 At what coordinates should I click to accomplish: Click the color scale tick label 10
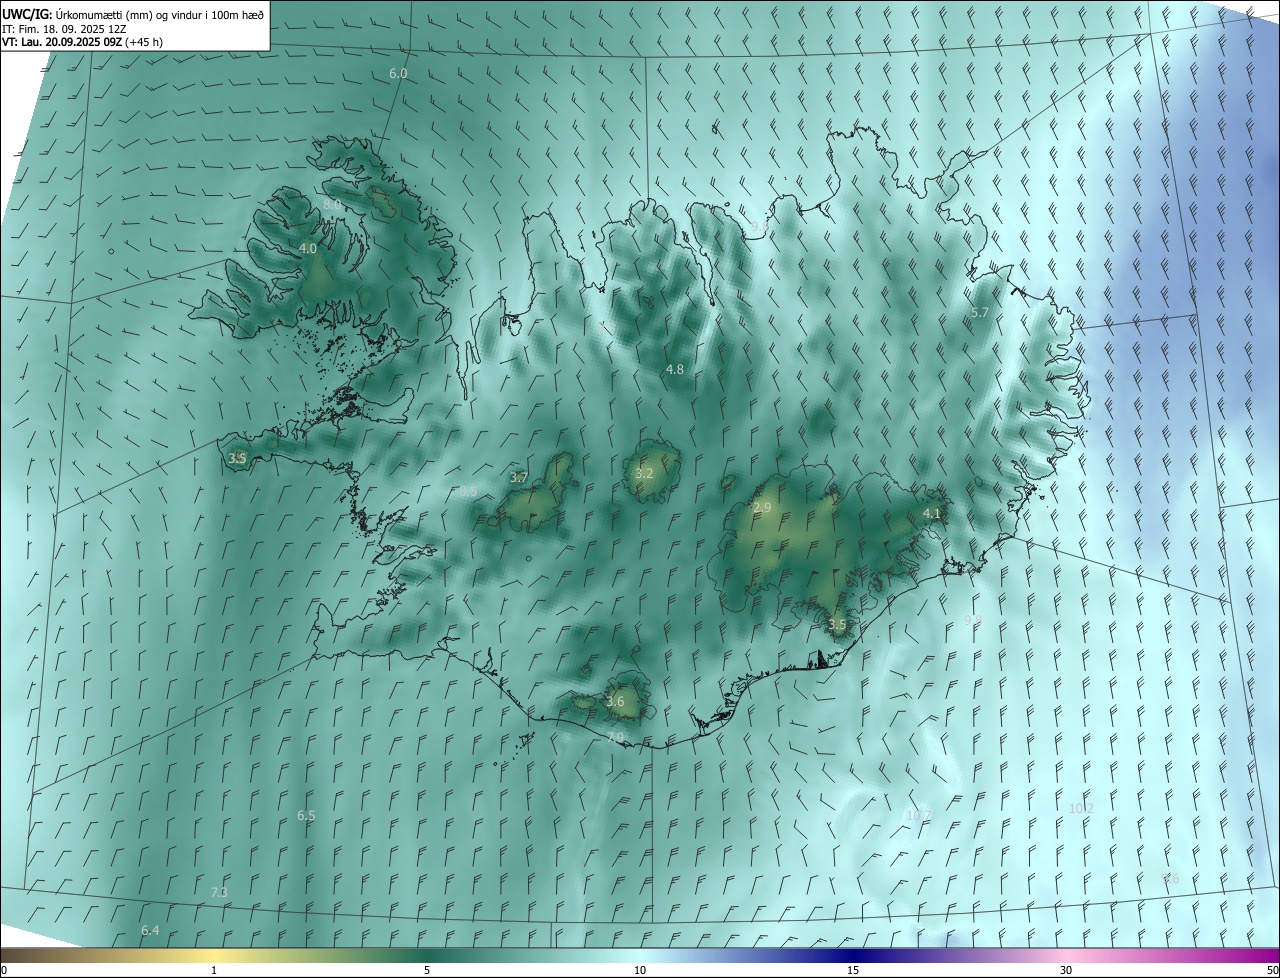pos(640,970)
